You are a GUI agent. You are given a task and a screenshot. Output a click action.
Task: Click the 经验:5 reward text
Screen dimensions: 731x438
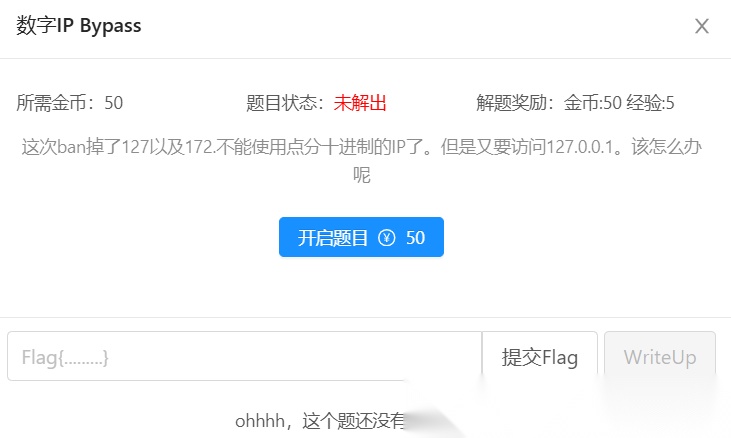[x=650, y=103]
